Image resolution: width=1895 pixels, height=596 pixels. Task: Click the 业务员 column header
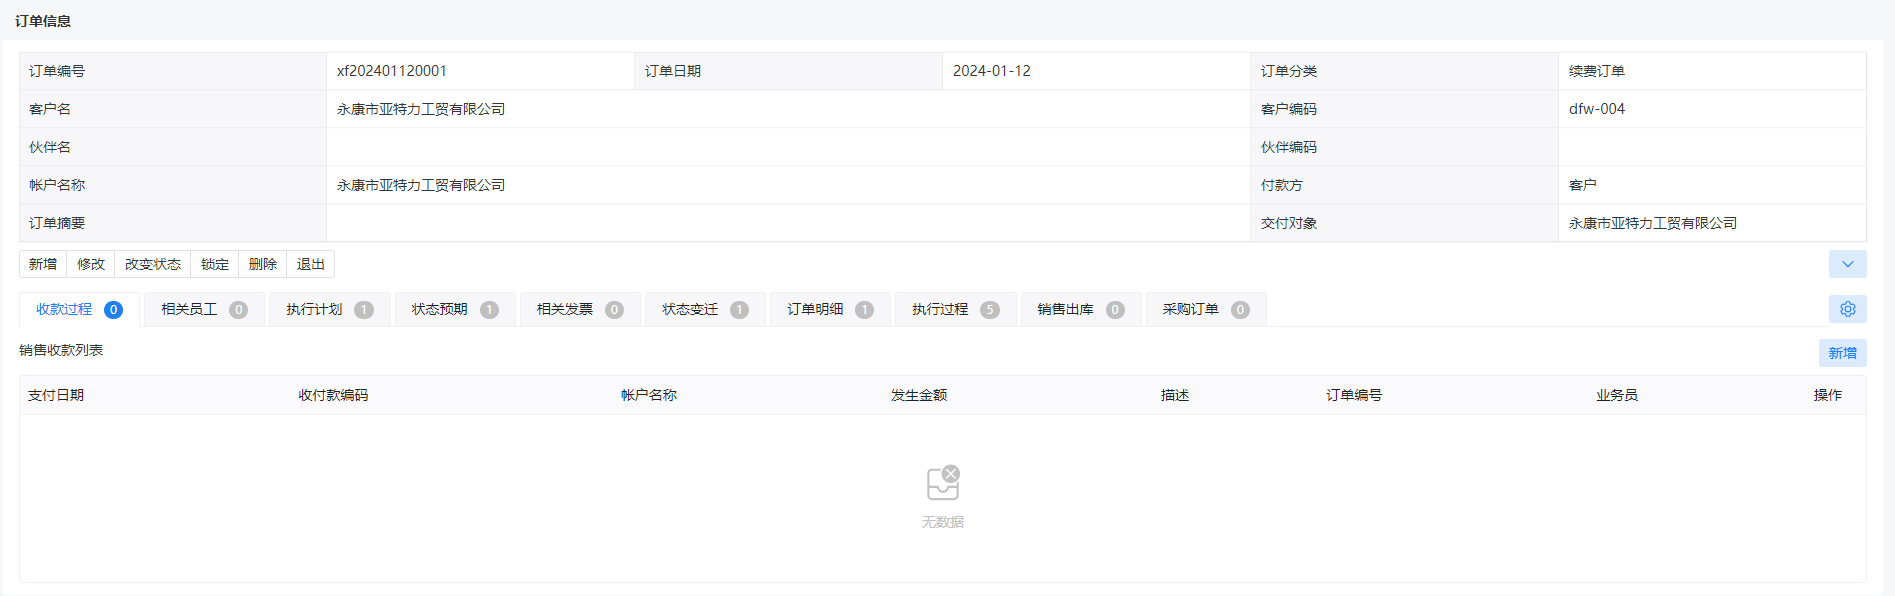point(1617,395)
